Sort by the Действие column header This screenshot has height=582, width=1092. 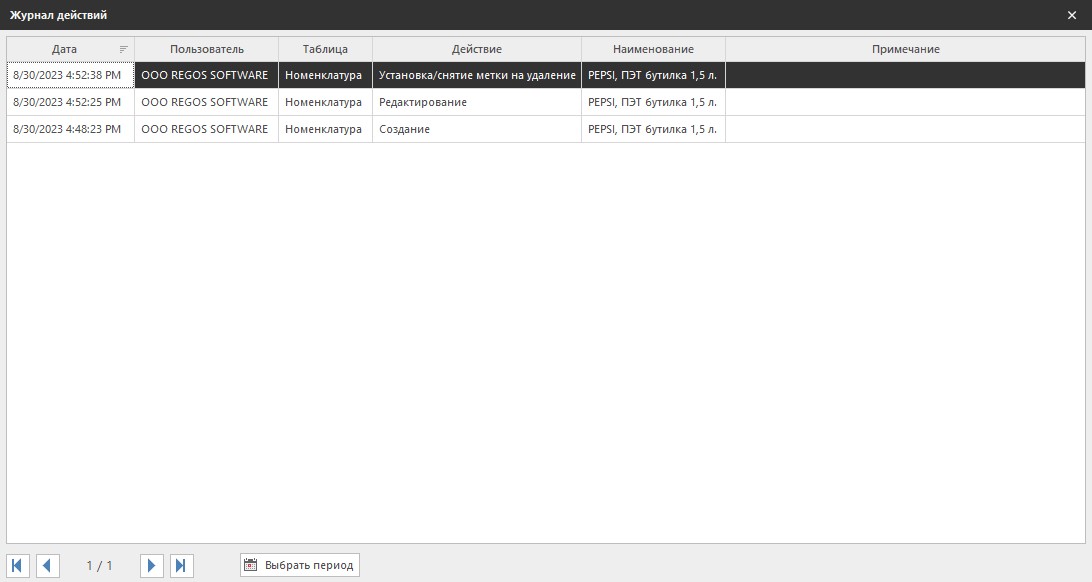[x=476, y=49]
